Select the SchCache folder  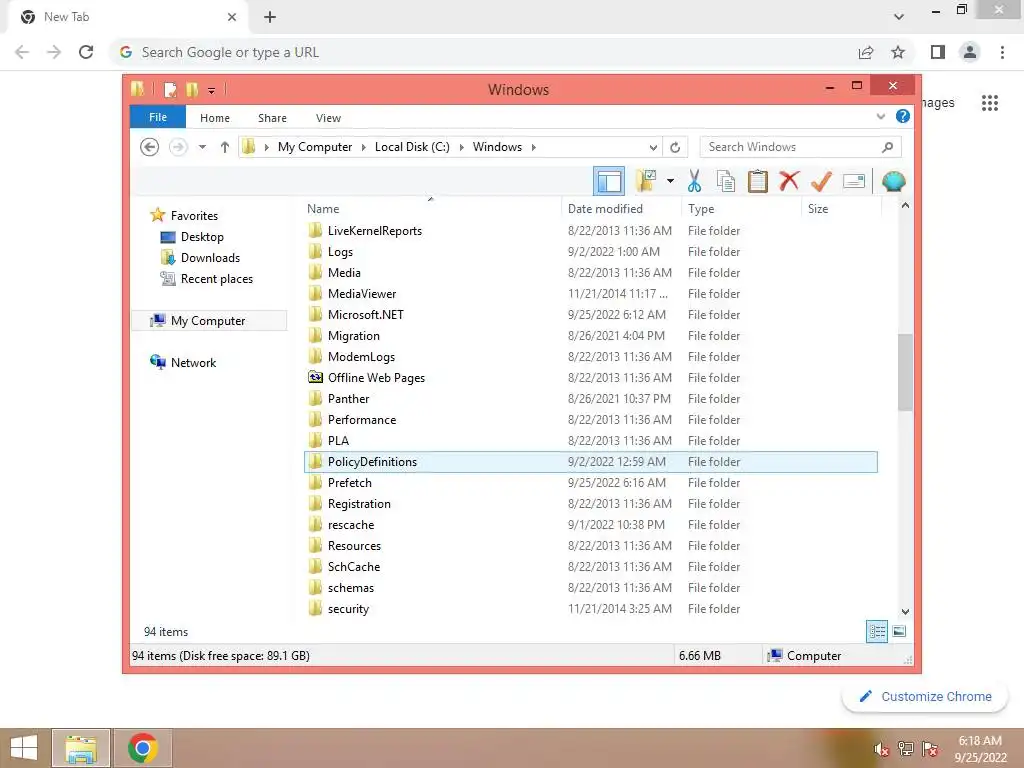click(590, 566)
